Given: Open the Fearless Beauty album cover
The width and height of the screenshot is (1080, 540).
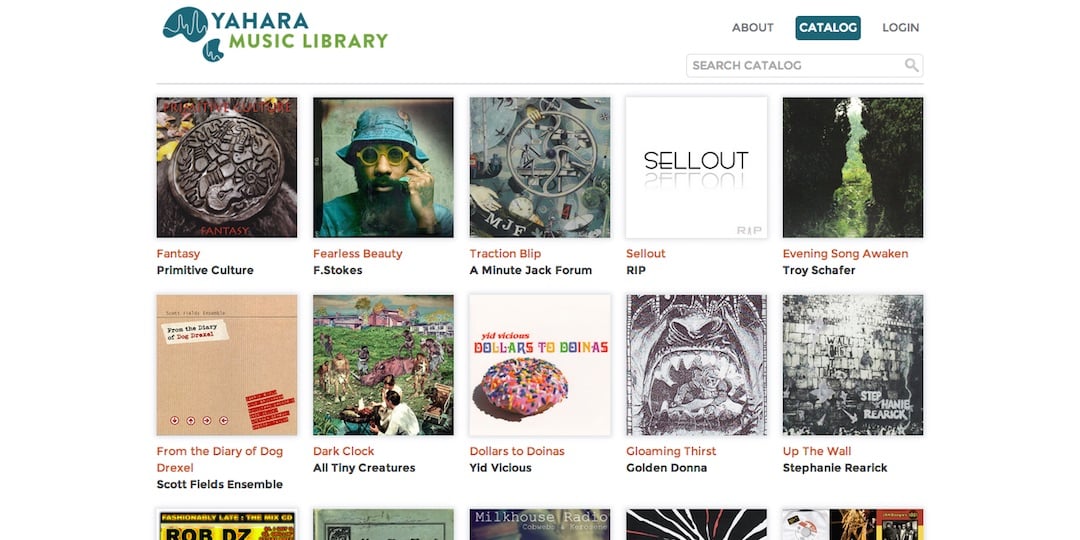Looking at the screenshot, I should (x=383, y=167).
